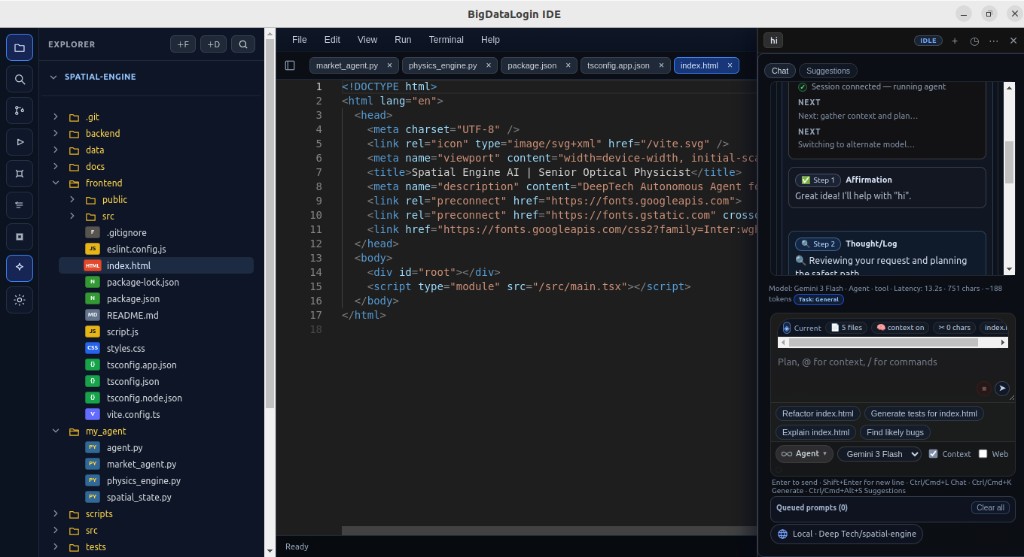Close the physics_engine.py tab
Image resolution: width=1024 pixels, height=557 pixels.
point(488,65)
